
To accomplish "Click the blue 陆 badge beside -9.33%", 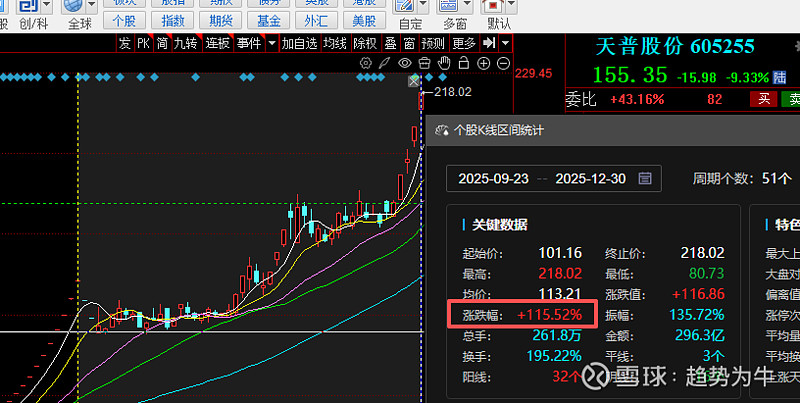I will (x=779, y=78).
